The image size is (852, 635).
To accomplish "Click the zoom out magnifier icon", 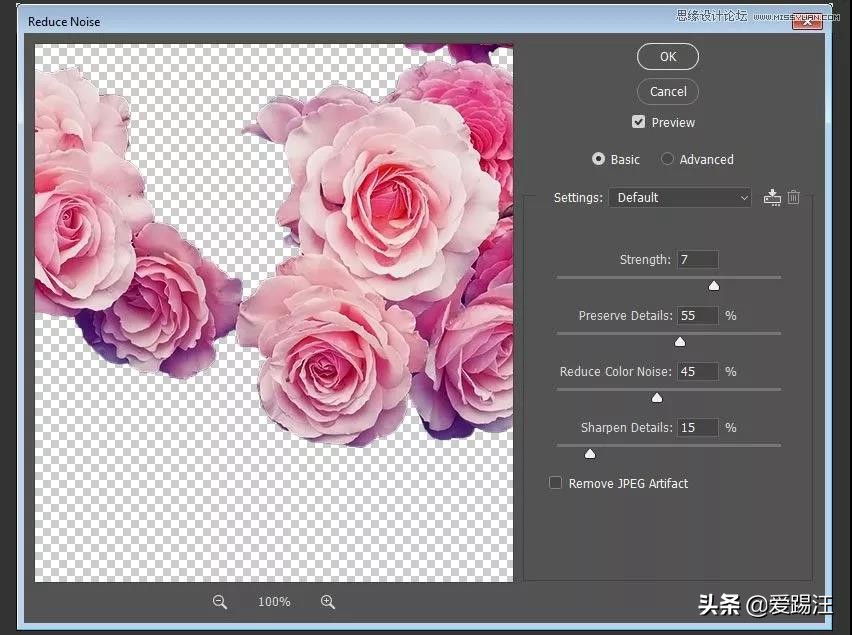I will pos(220,601).
